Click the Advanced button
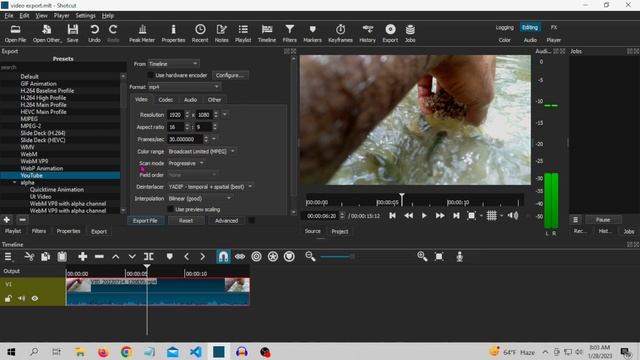The width and height of the screenshot is (640, 360). click(x=227, y=220)
